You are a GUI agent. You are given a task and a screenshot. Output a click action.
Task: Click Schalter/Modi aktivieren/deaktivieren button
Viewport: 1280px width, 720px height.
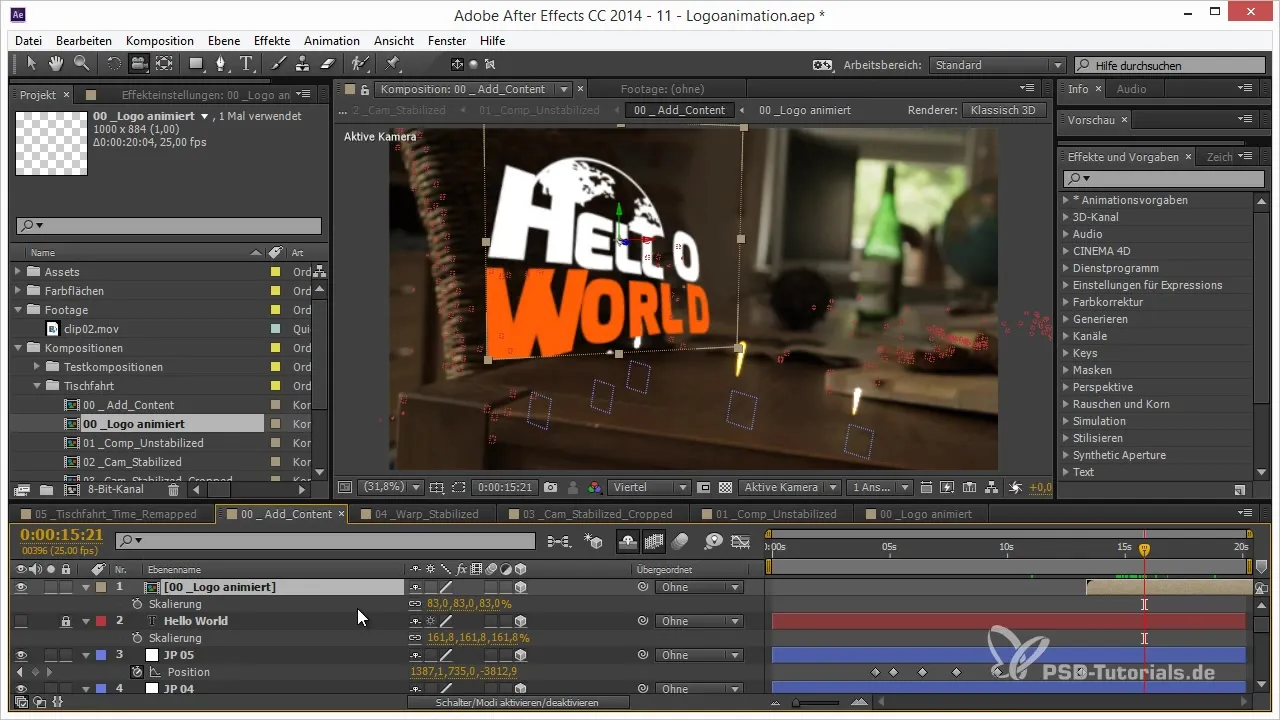[x=518, y=703]
